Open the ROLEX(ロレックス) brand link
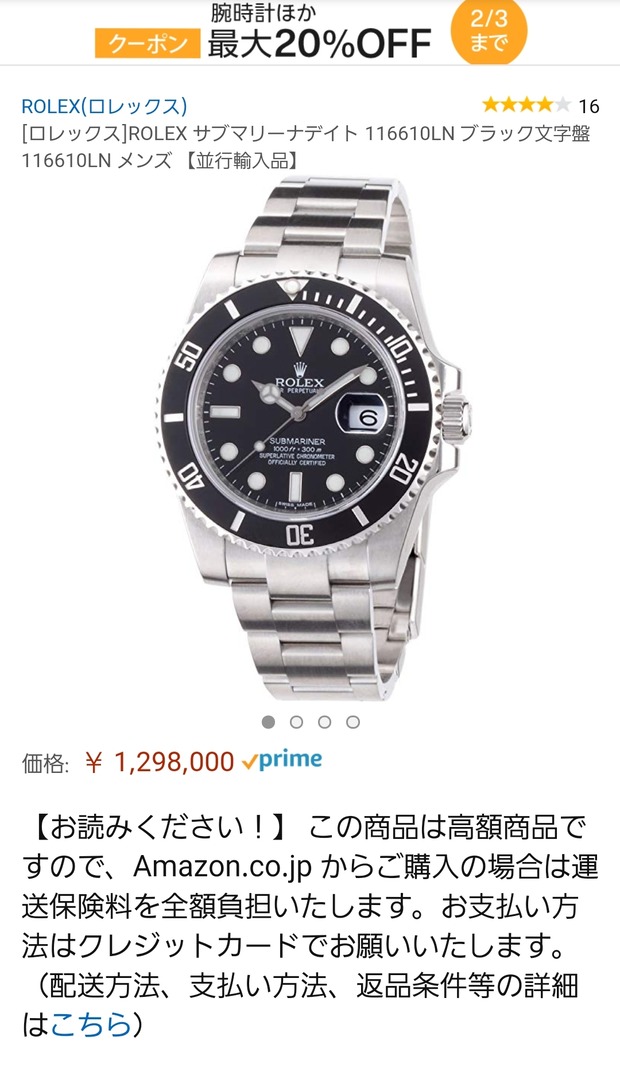This screenshot has width=620, height=1075. point(104,106)
